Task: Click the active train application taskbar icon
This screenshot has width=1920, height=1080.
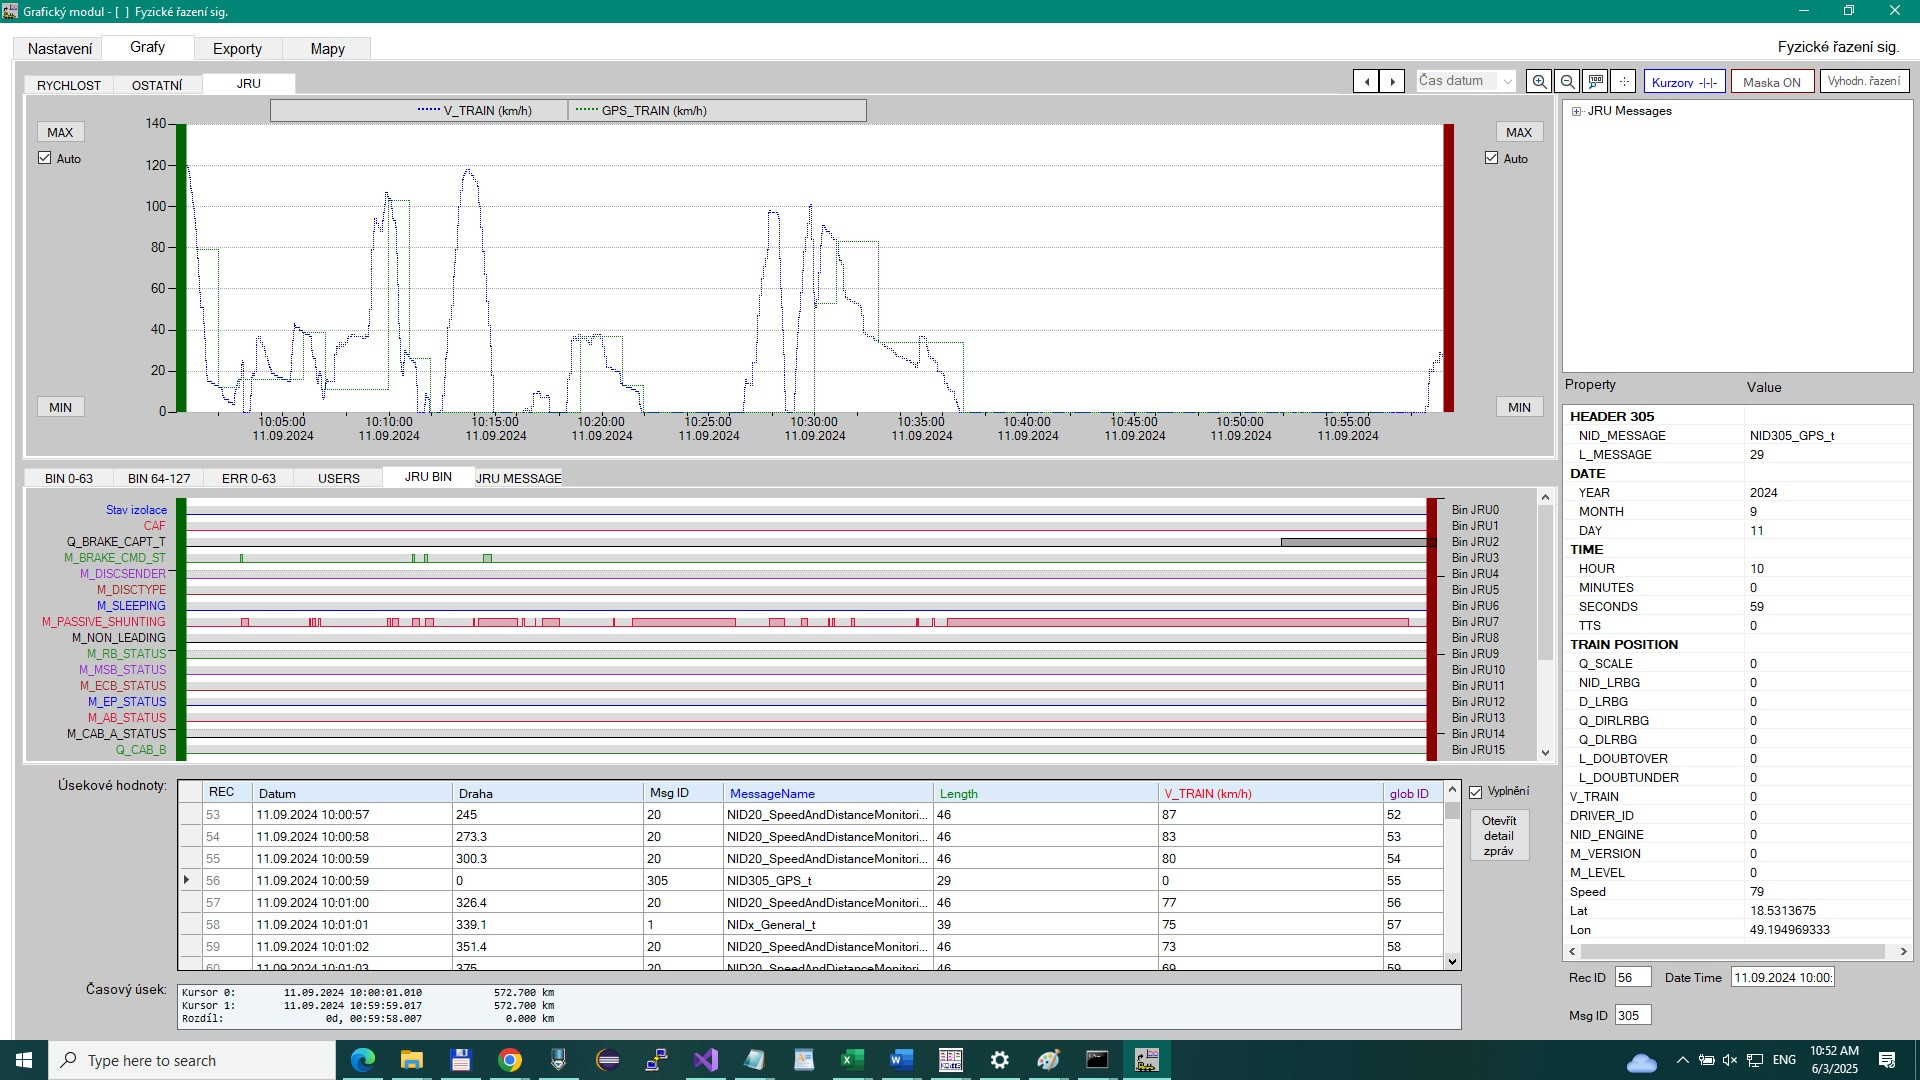Action: coord(1146,1060)
